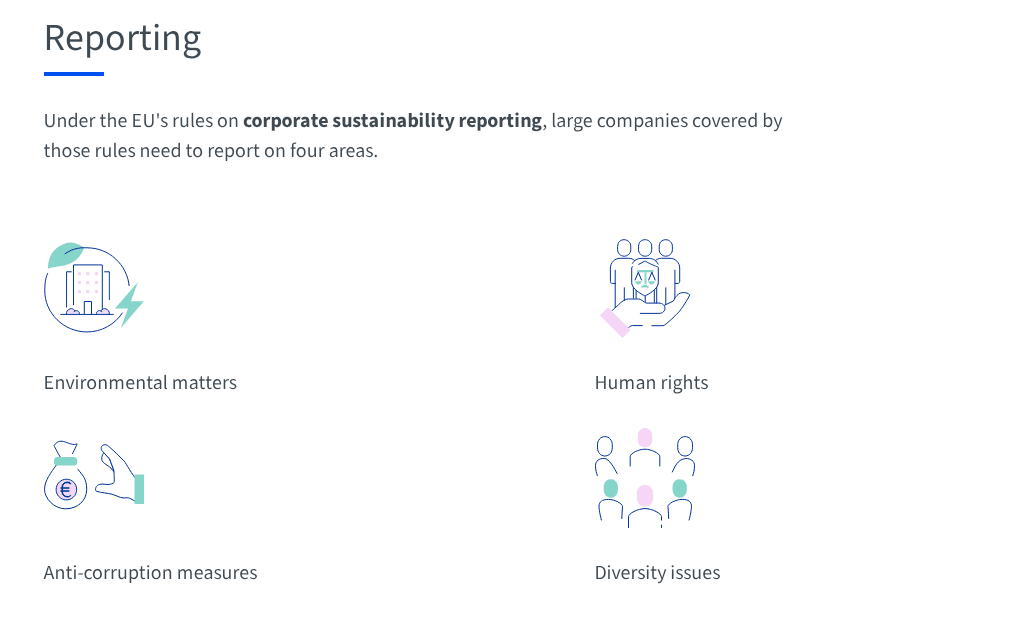The image size is (1012, 627).
Task: Click the teal cuff on the grabbing hand
Action: (139, 489)
